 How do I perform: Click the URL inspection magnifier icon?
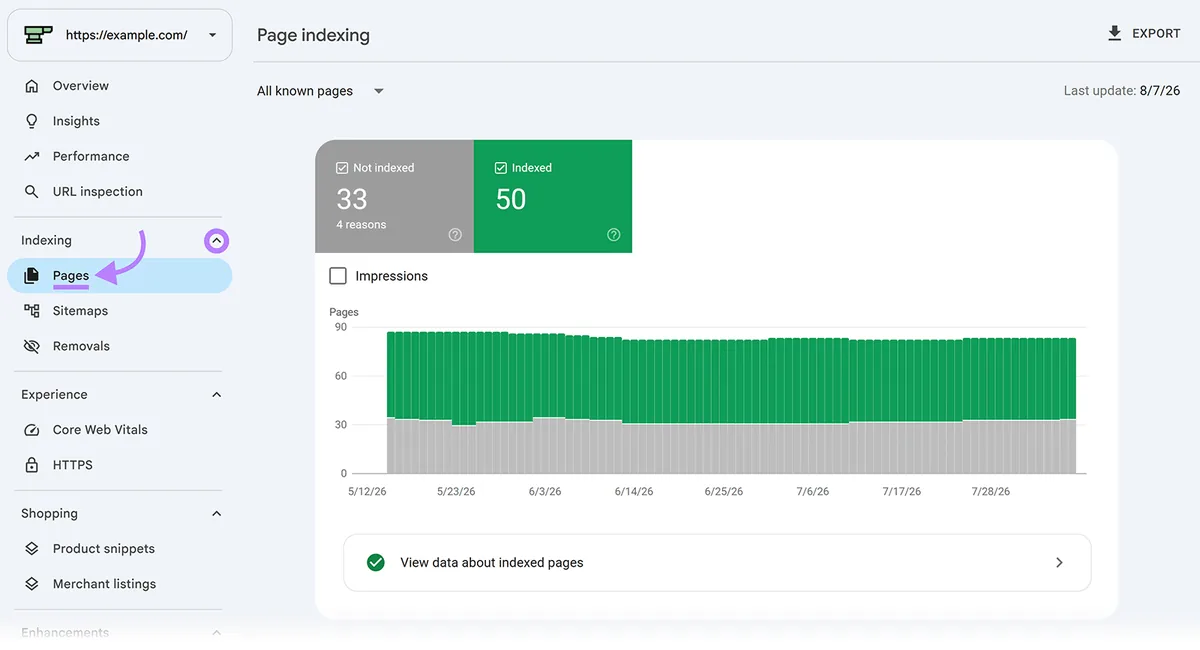pos(32,191)
